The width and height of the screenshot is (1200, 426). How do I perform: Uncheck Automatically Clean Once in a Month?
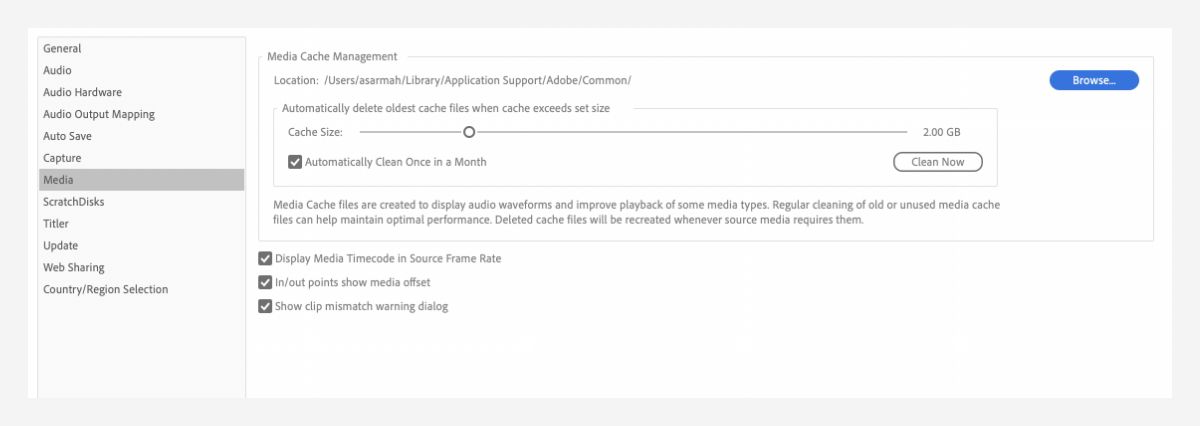(x=295, y=162)
